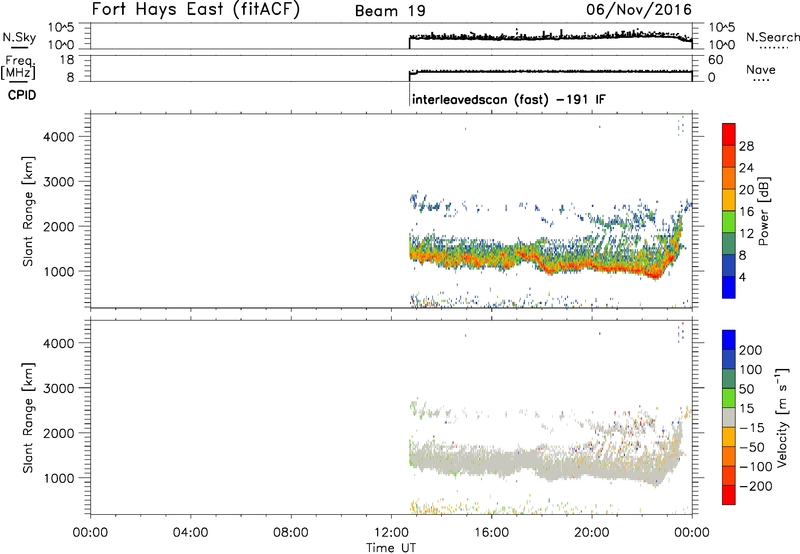
Task: Click the light green segment of the Power colorbar
Action: pos(729,222)
